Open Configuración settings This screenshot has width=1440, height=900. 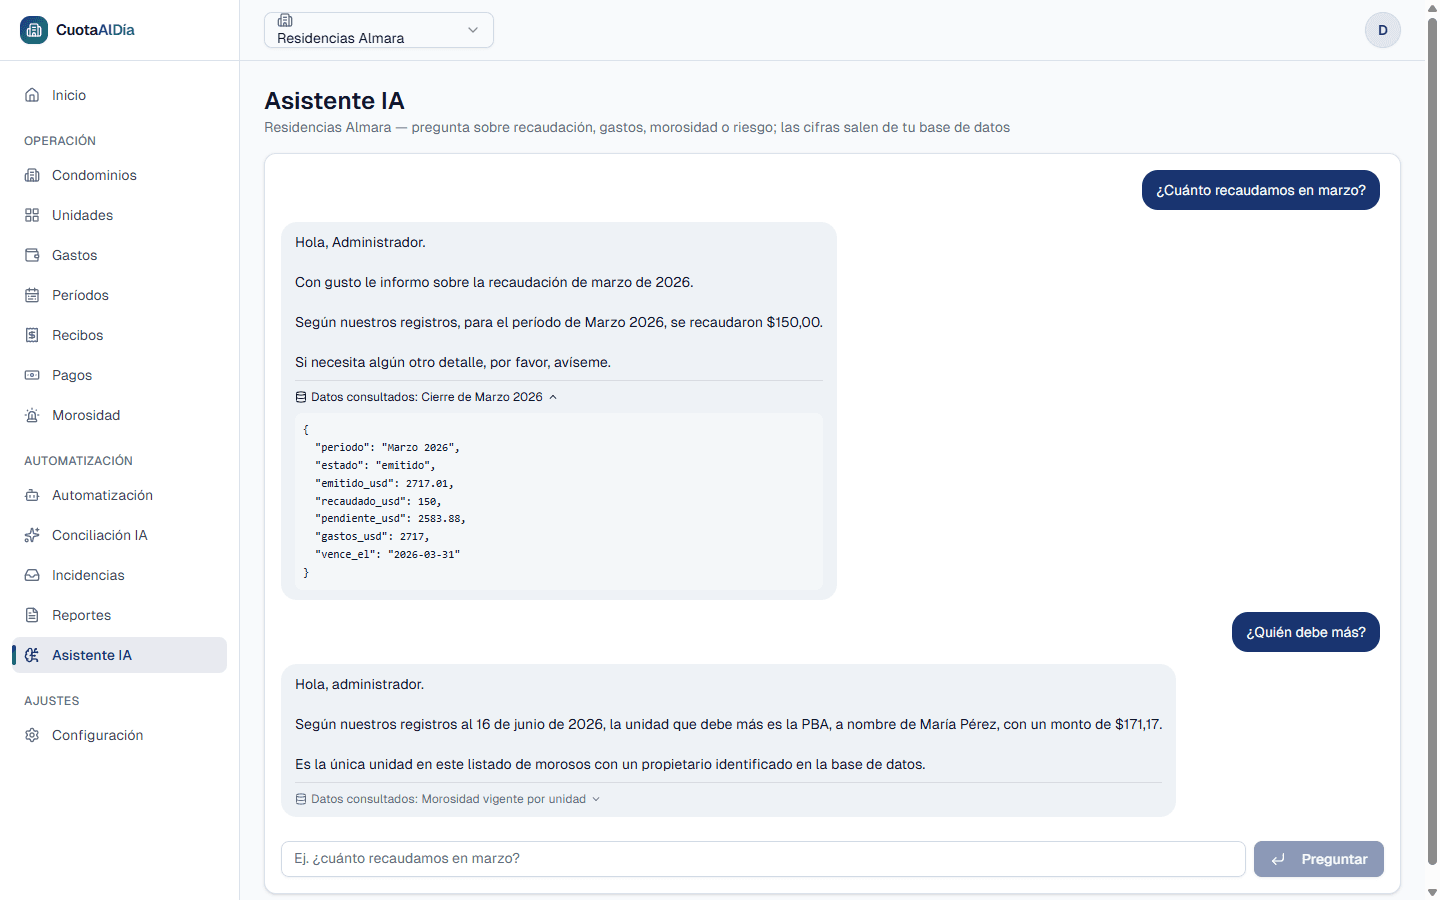click(119, 735)
